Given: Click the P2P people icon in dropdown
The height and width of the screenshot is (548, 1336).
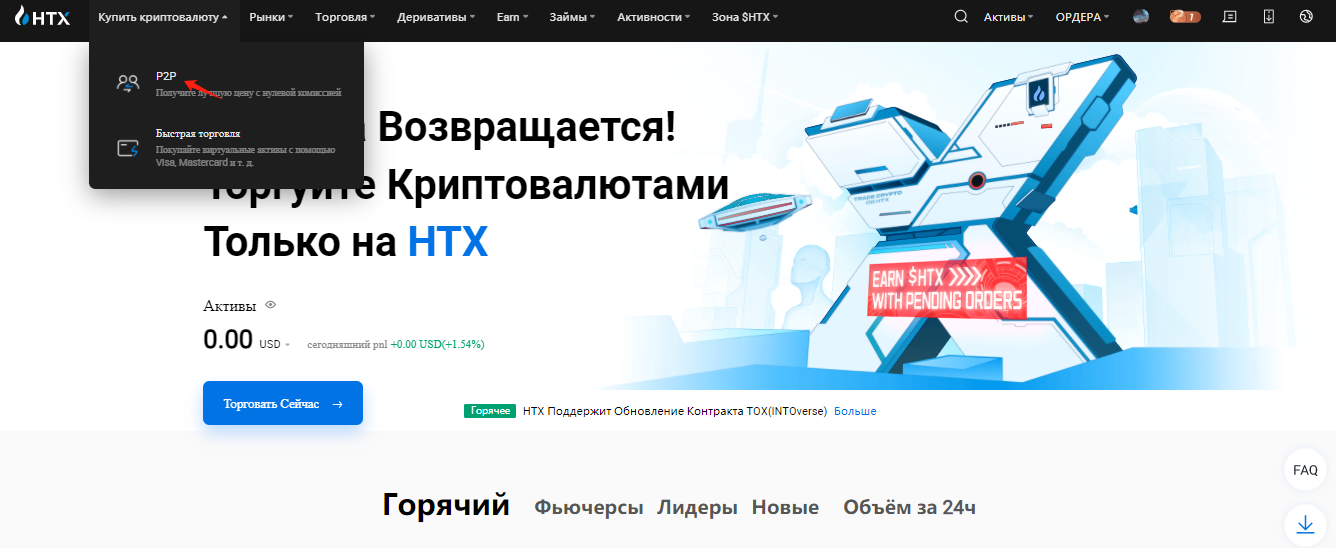Looking at the screenshot, I should click(128, 84).
